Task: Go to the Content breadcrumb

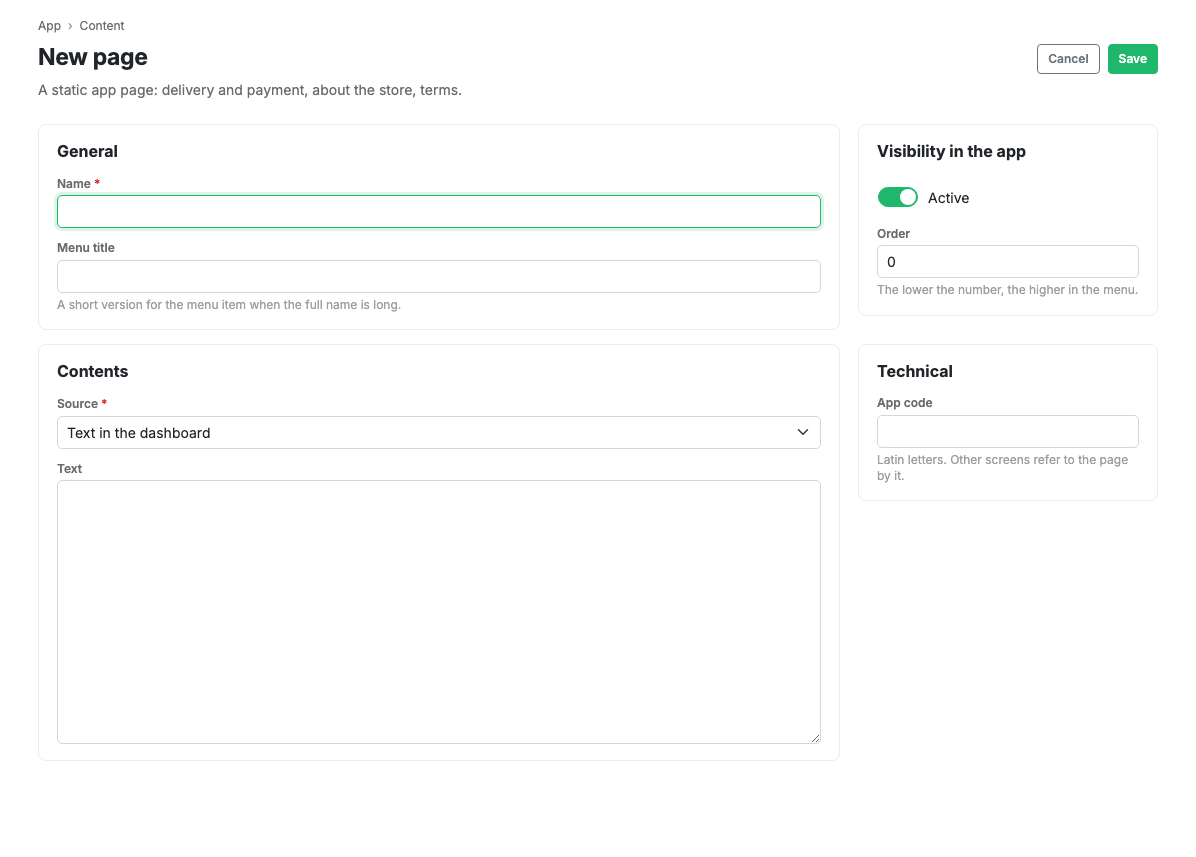Action: (x=101, y=26)
